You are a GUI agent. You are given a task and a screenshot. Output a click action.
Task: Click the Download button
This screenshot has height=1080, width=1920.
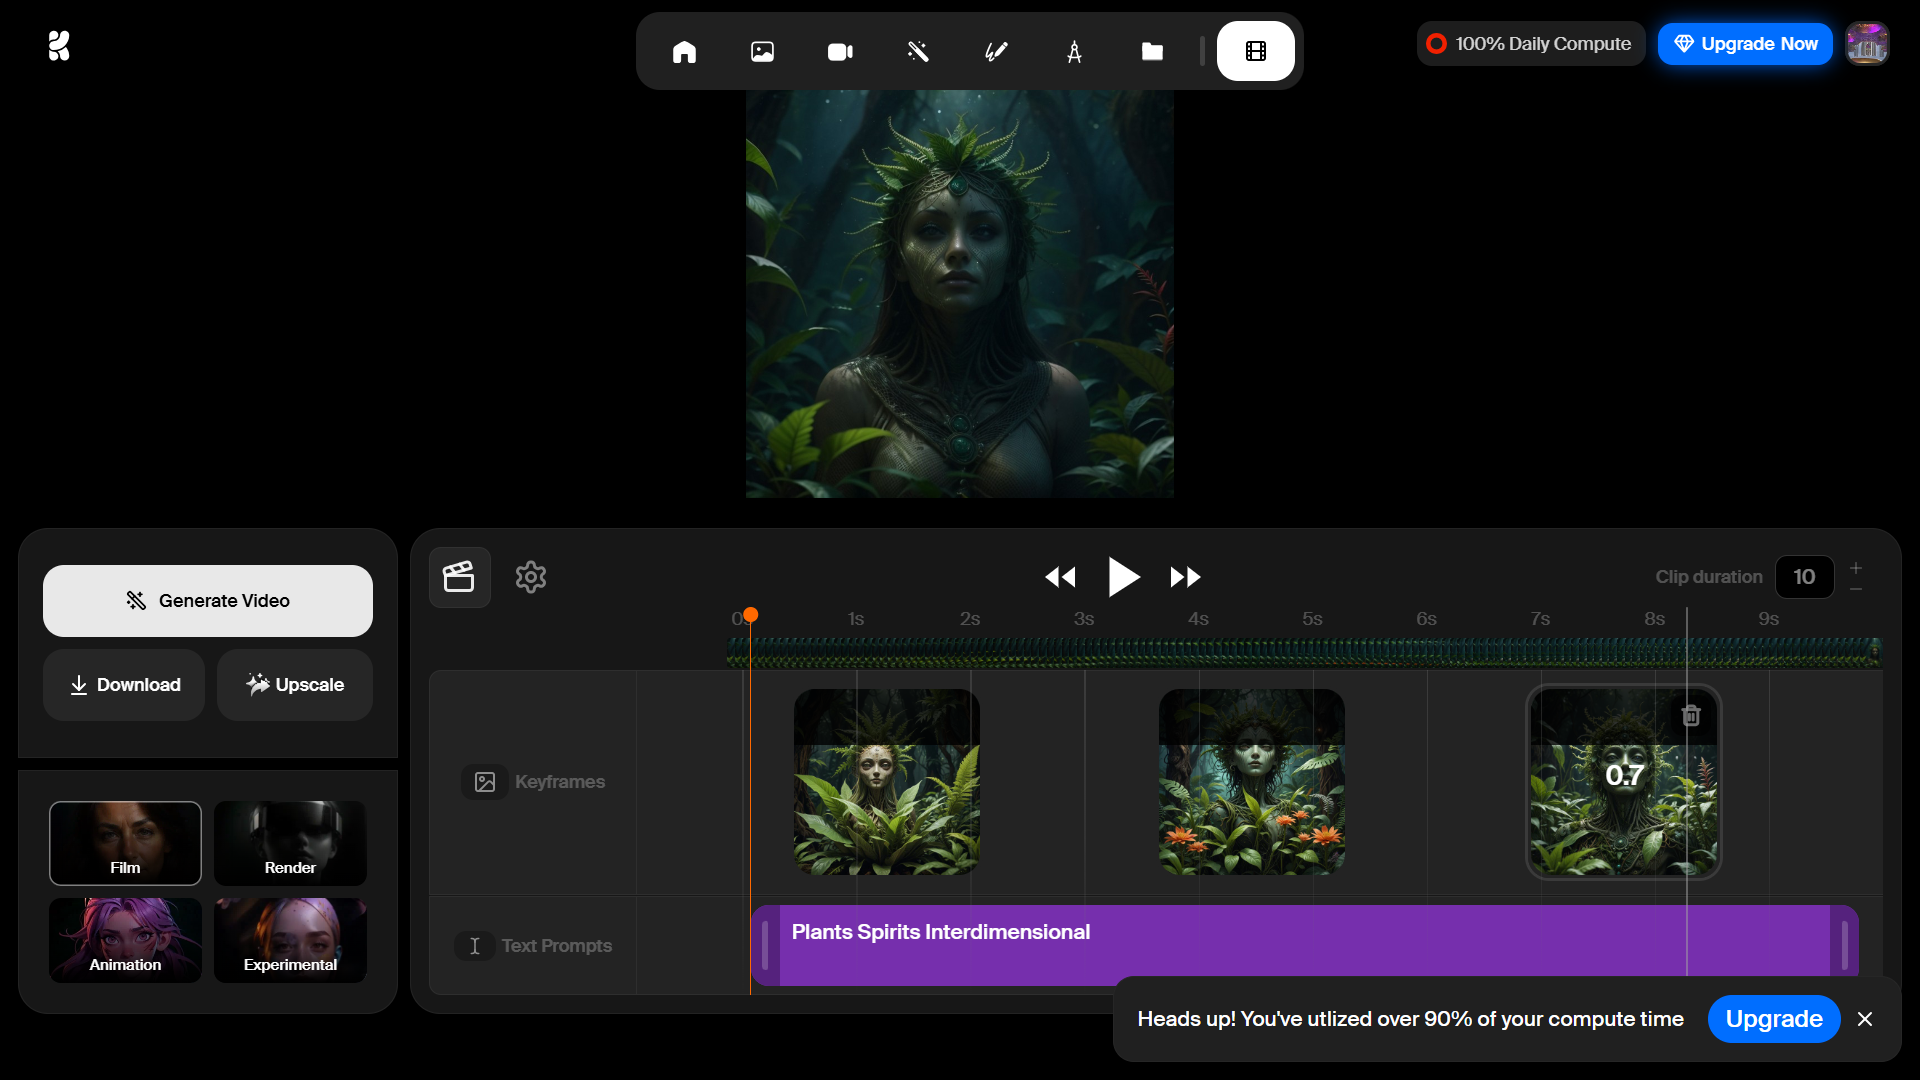point(124,685)
